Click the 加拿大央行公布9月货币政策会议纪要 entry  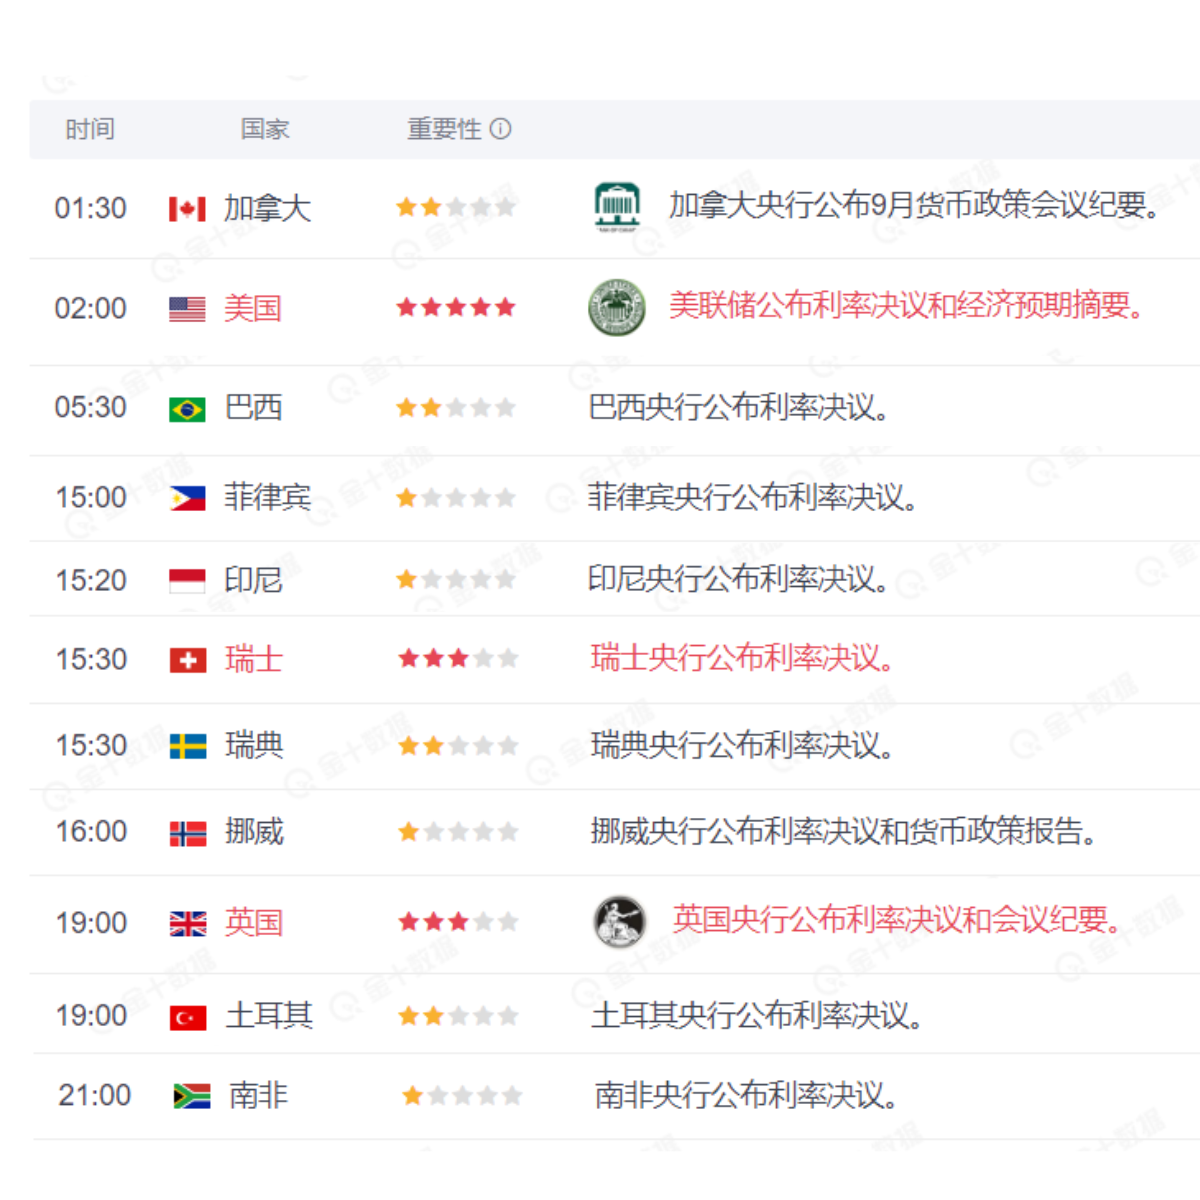(x=914, y=205)
